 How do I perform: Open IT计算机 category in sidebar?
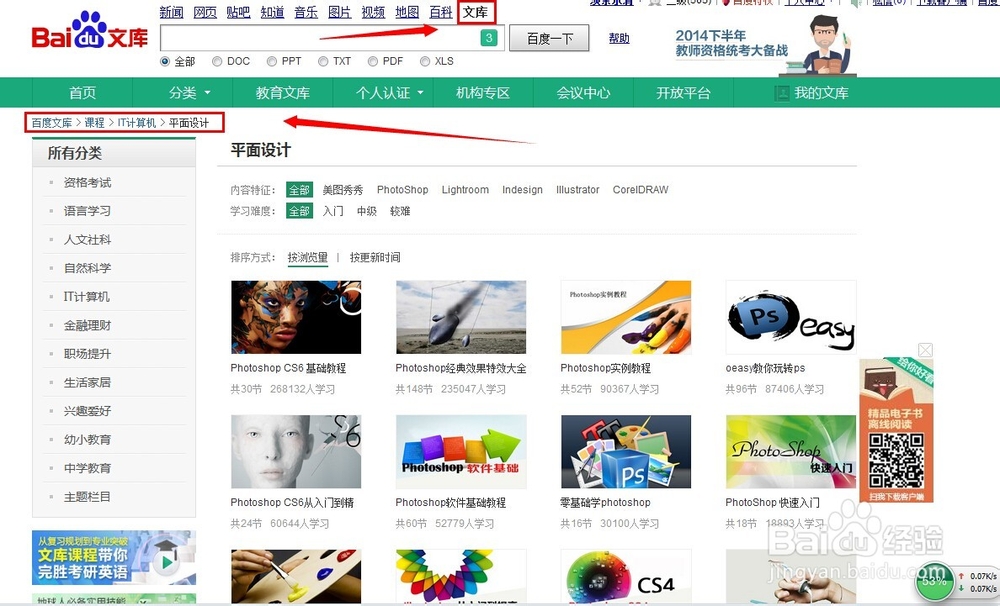[x=87, y=297]
